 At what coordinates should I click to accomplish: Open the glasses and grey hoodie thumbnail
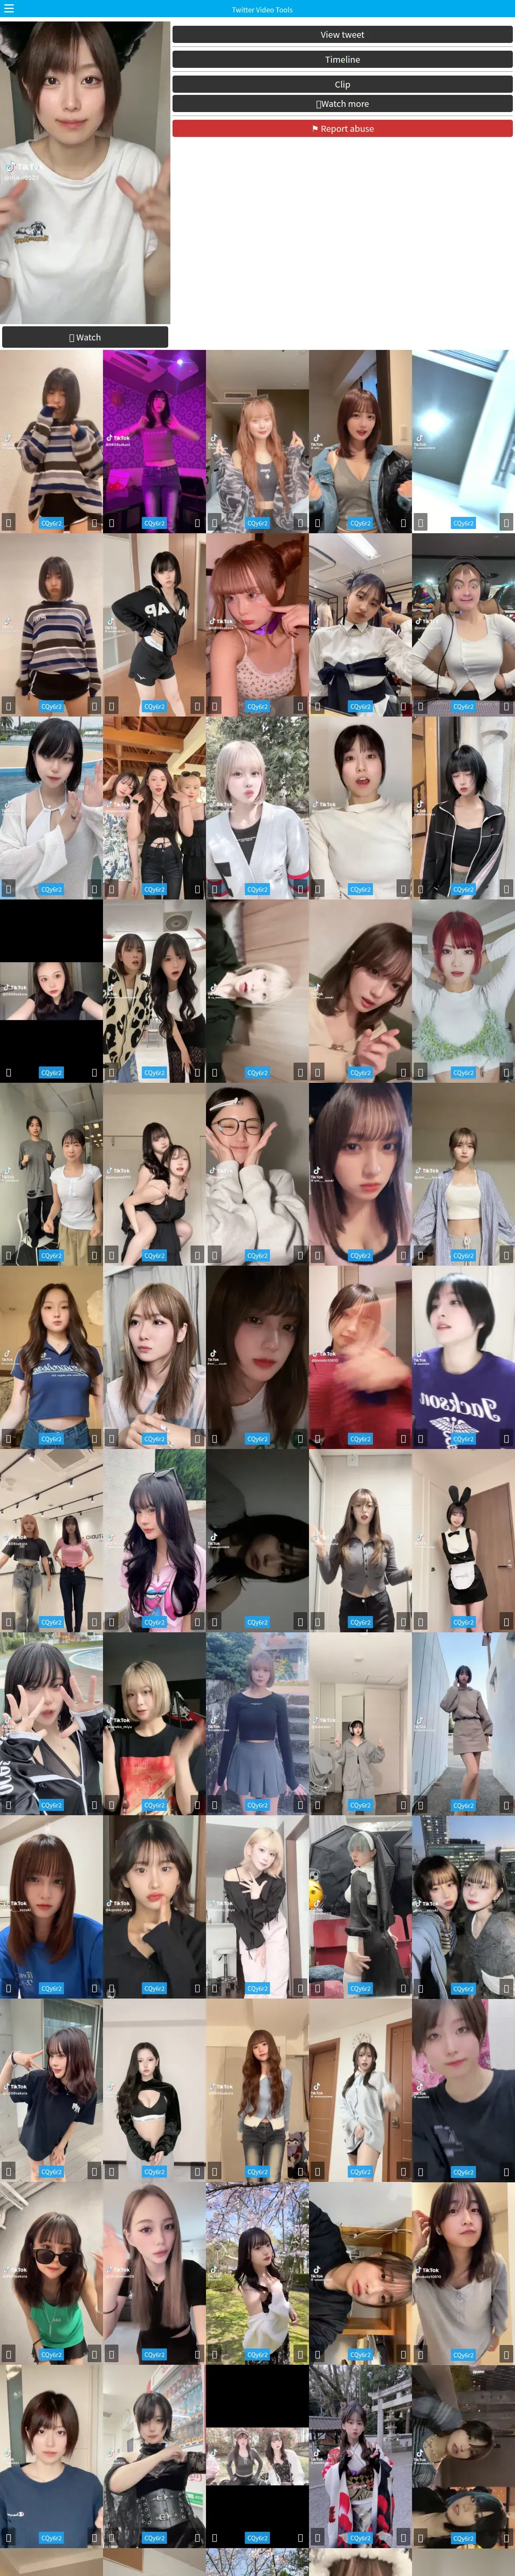point(257,1174)
